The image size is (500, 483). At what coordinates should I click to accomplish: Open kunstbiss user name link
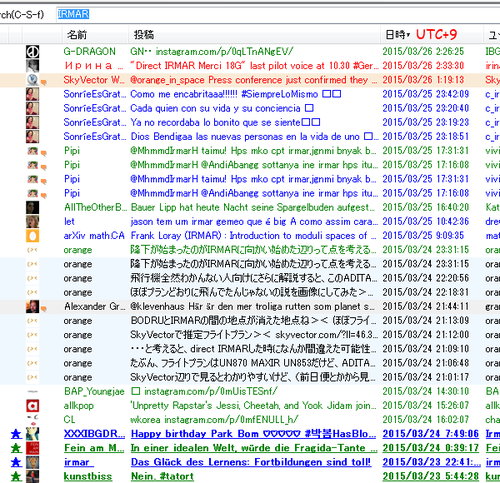88,476
